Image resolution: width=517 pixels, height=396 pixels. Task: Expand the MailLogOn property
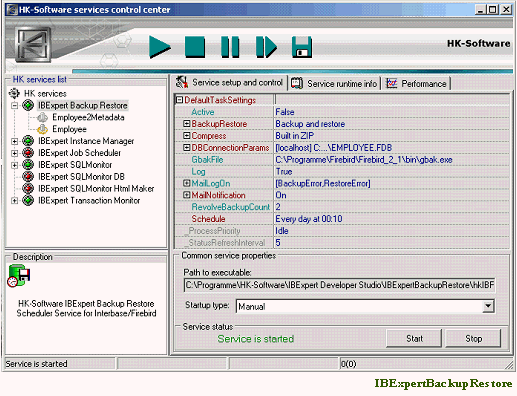187,183
